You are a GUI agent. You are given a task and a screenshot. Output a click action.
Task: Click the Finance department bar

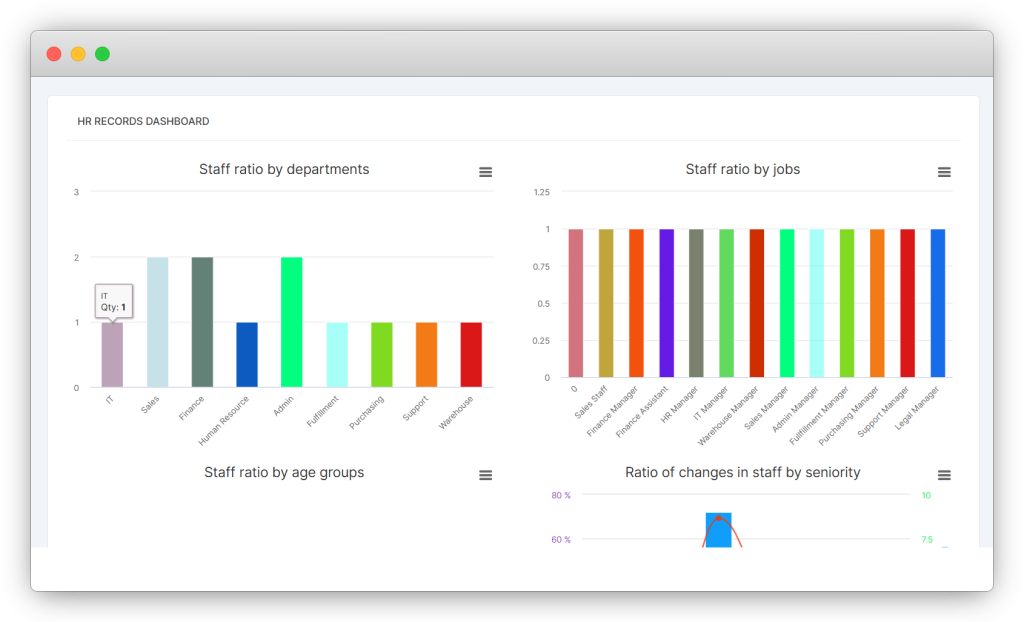[202, 322]
